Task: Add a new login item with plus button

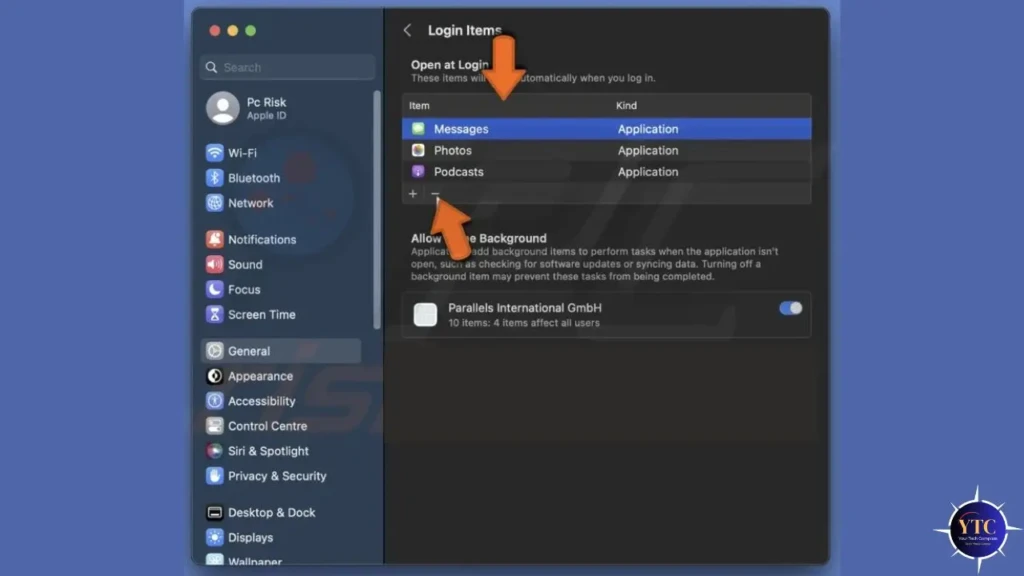Action: (x=413, y=193)
